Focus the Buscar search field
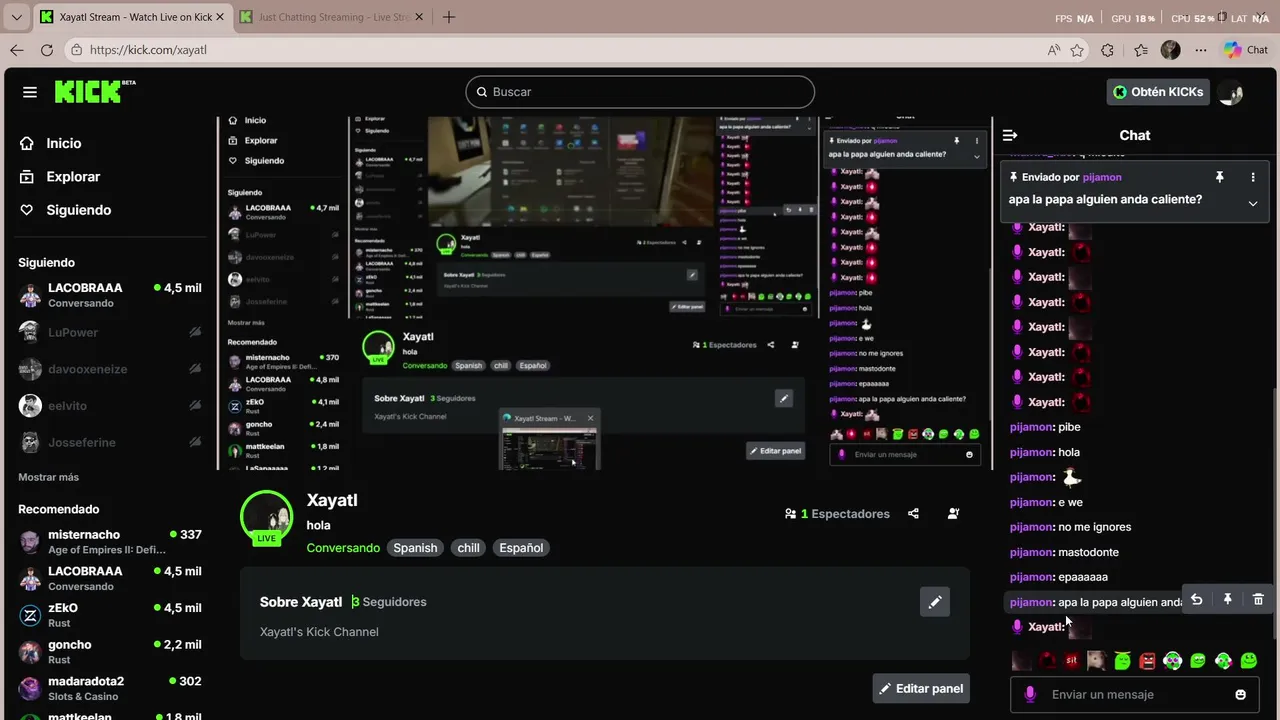This screenshot has width=1280, height=720. pyautogui.click(x=640, y=92)
